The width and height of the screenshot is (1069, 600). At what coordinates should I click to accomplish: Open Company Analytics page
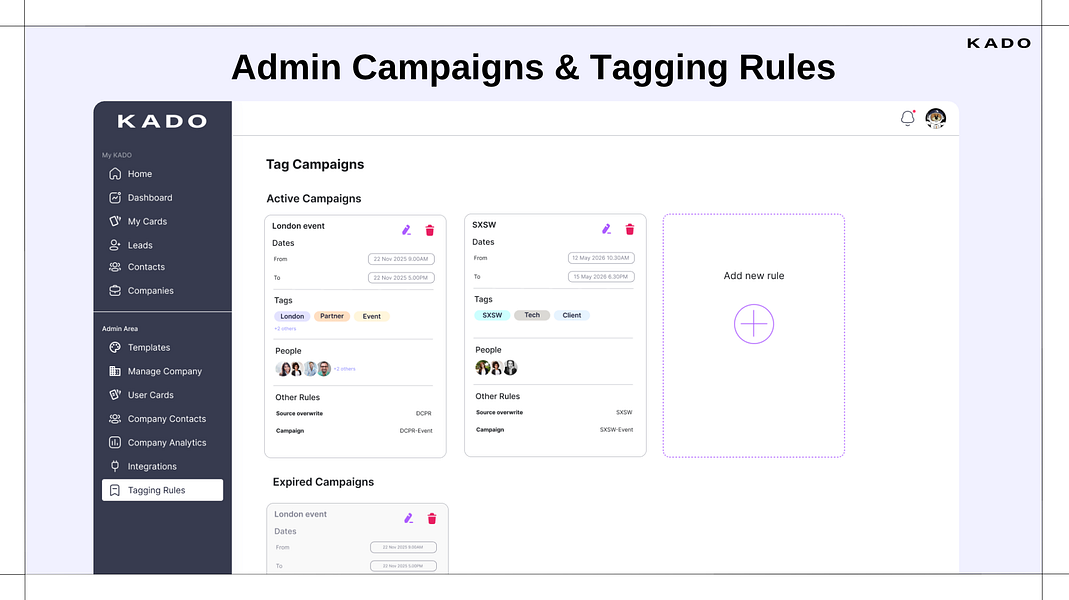[x=167, y=442]
